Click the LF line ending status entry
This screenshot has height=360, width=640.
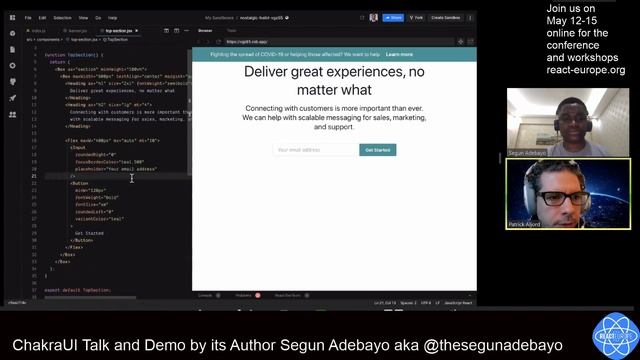[438, 303]
